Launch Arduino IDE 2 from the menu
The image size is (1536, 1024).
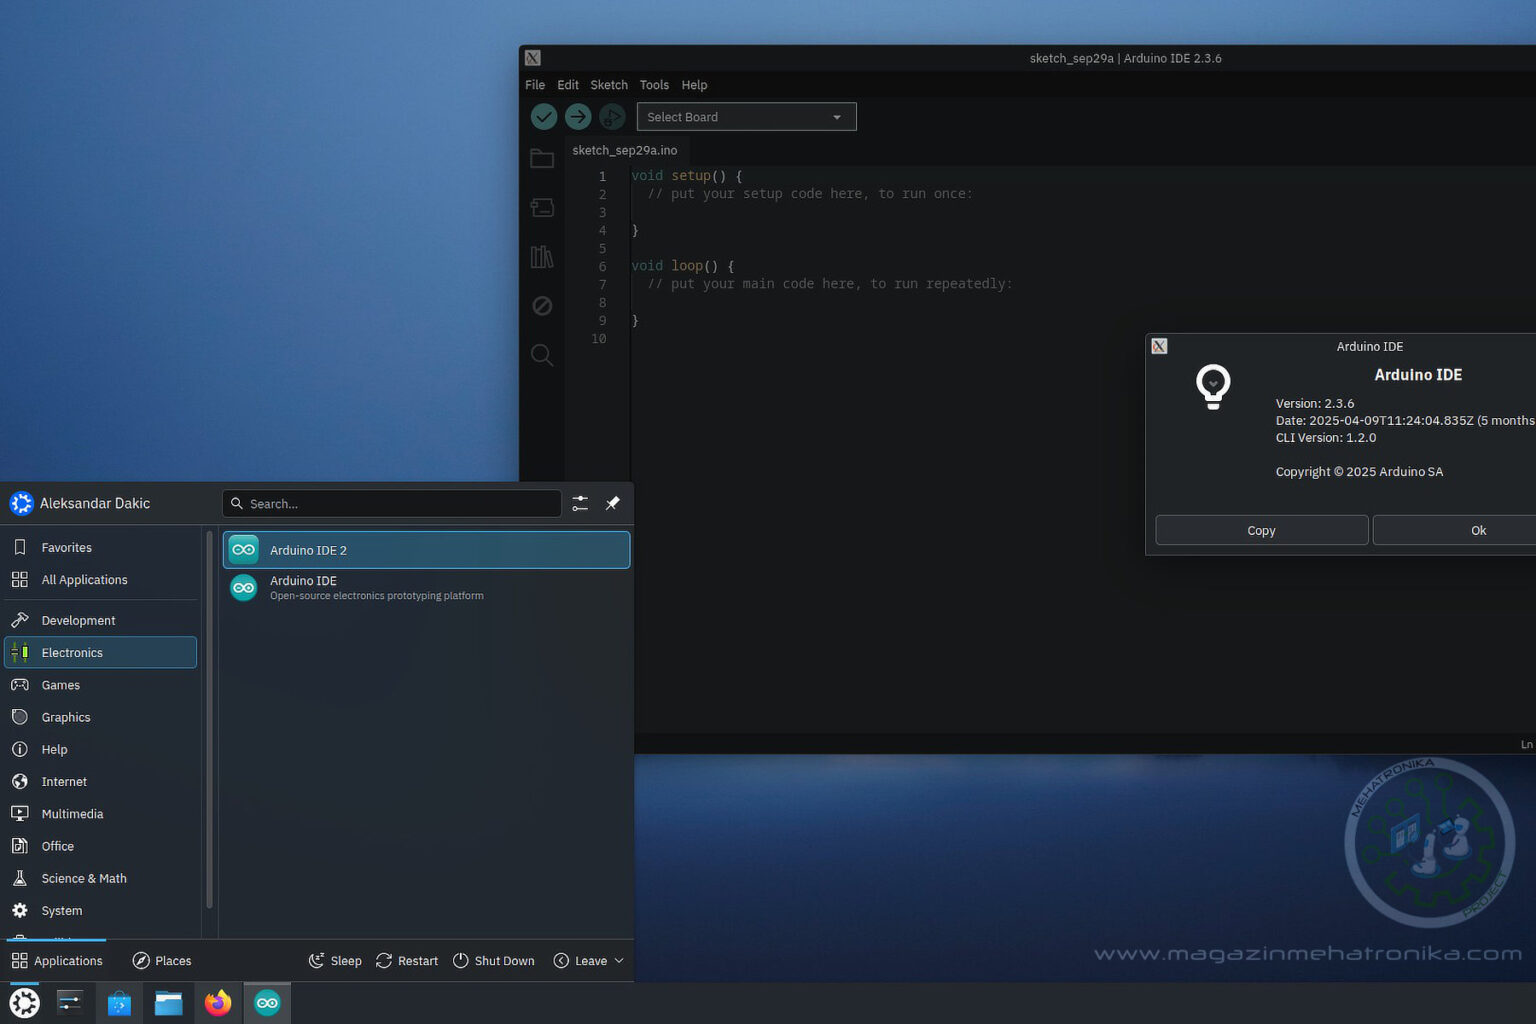click(426, 550)
